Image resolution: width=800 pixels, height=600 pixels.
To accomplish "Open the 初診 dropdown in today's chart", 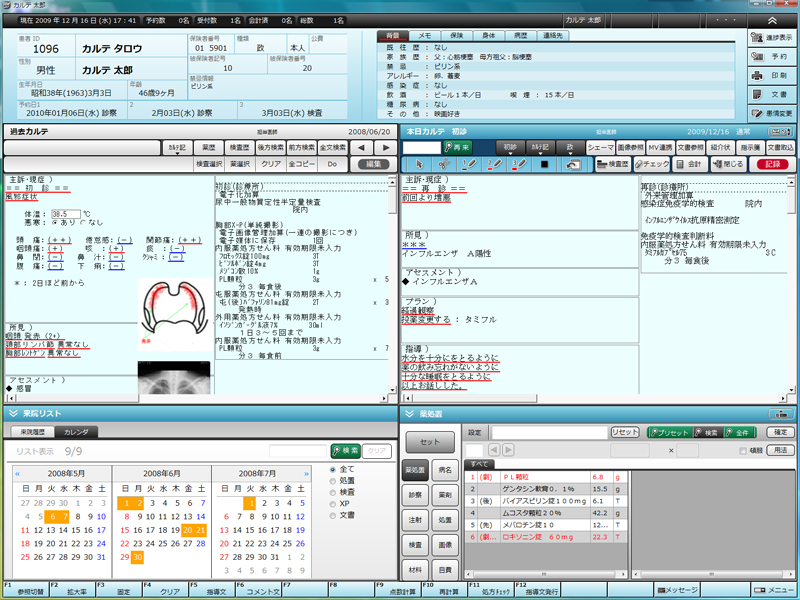I will pos(513,147).
